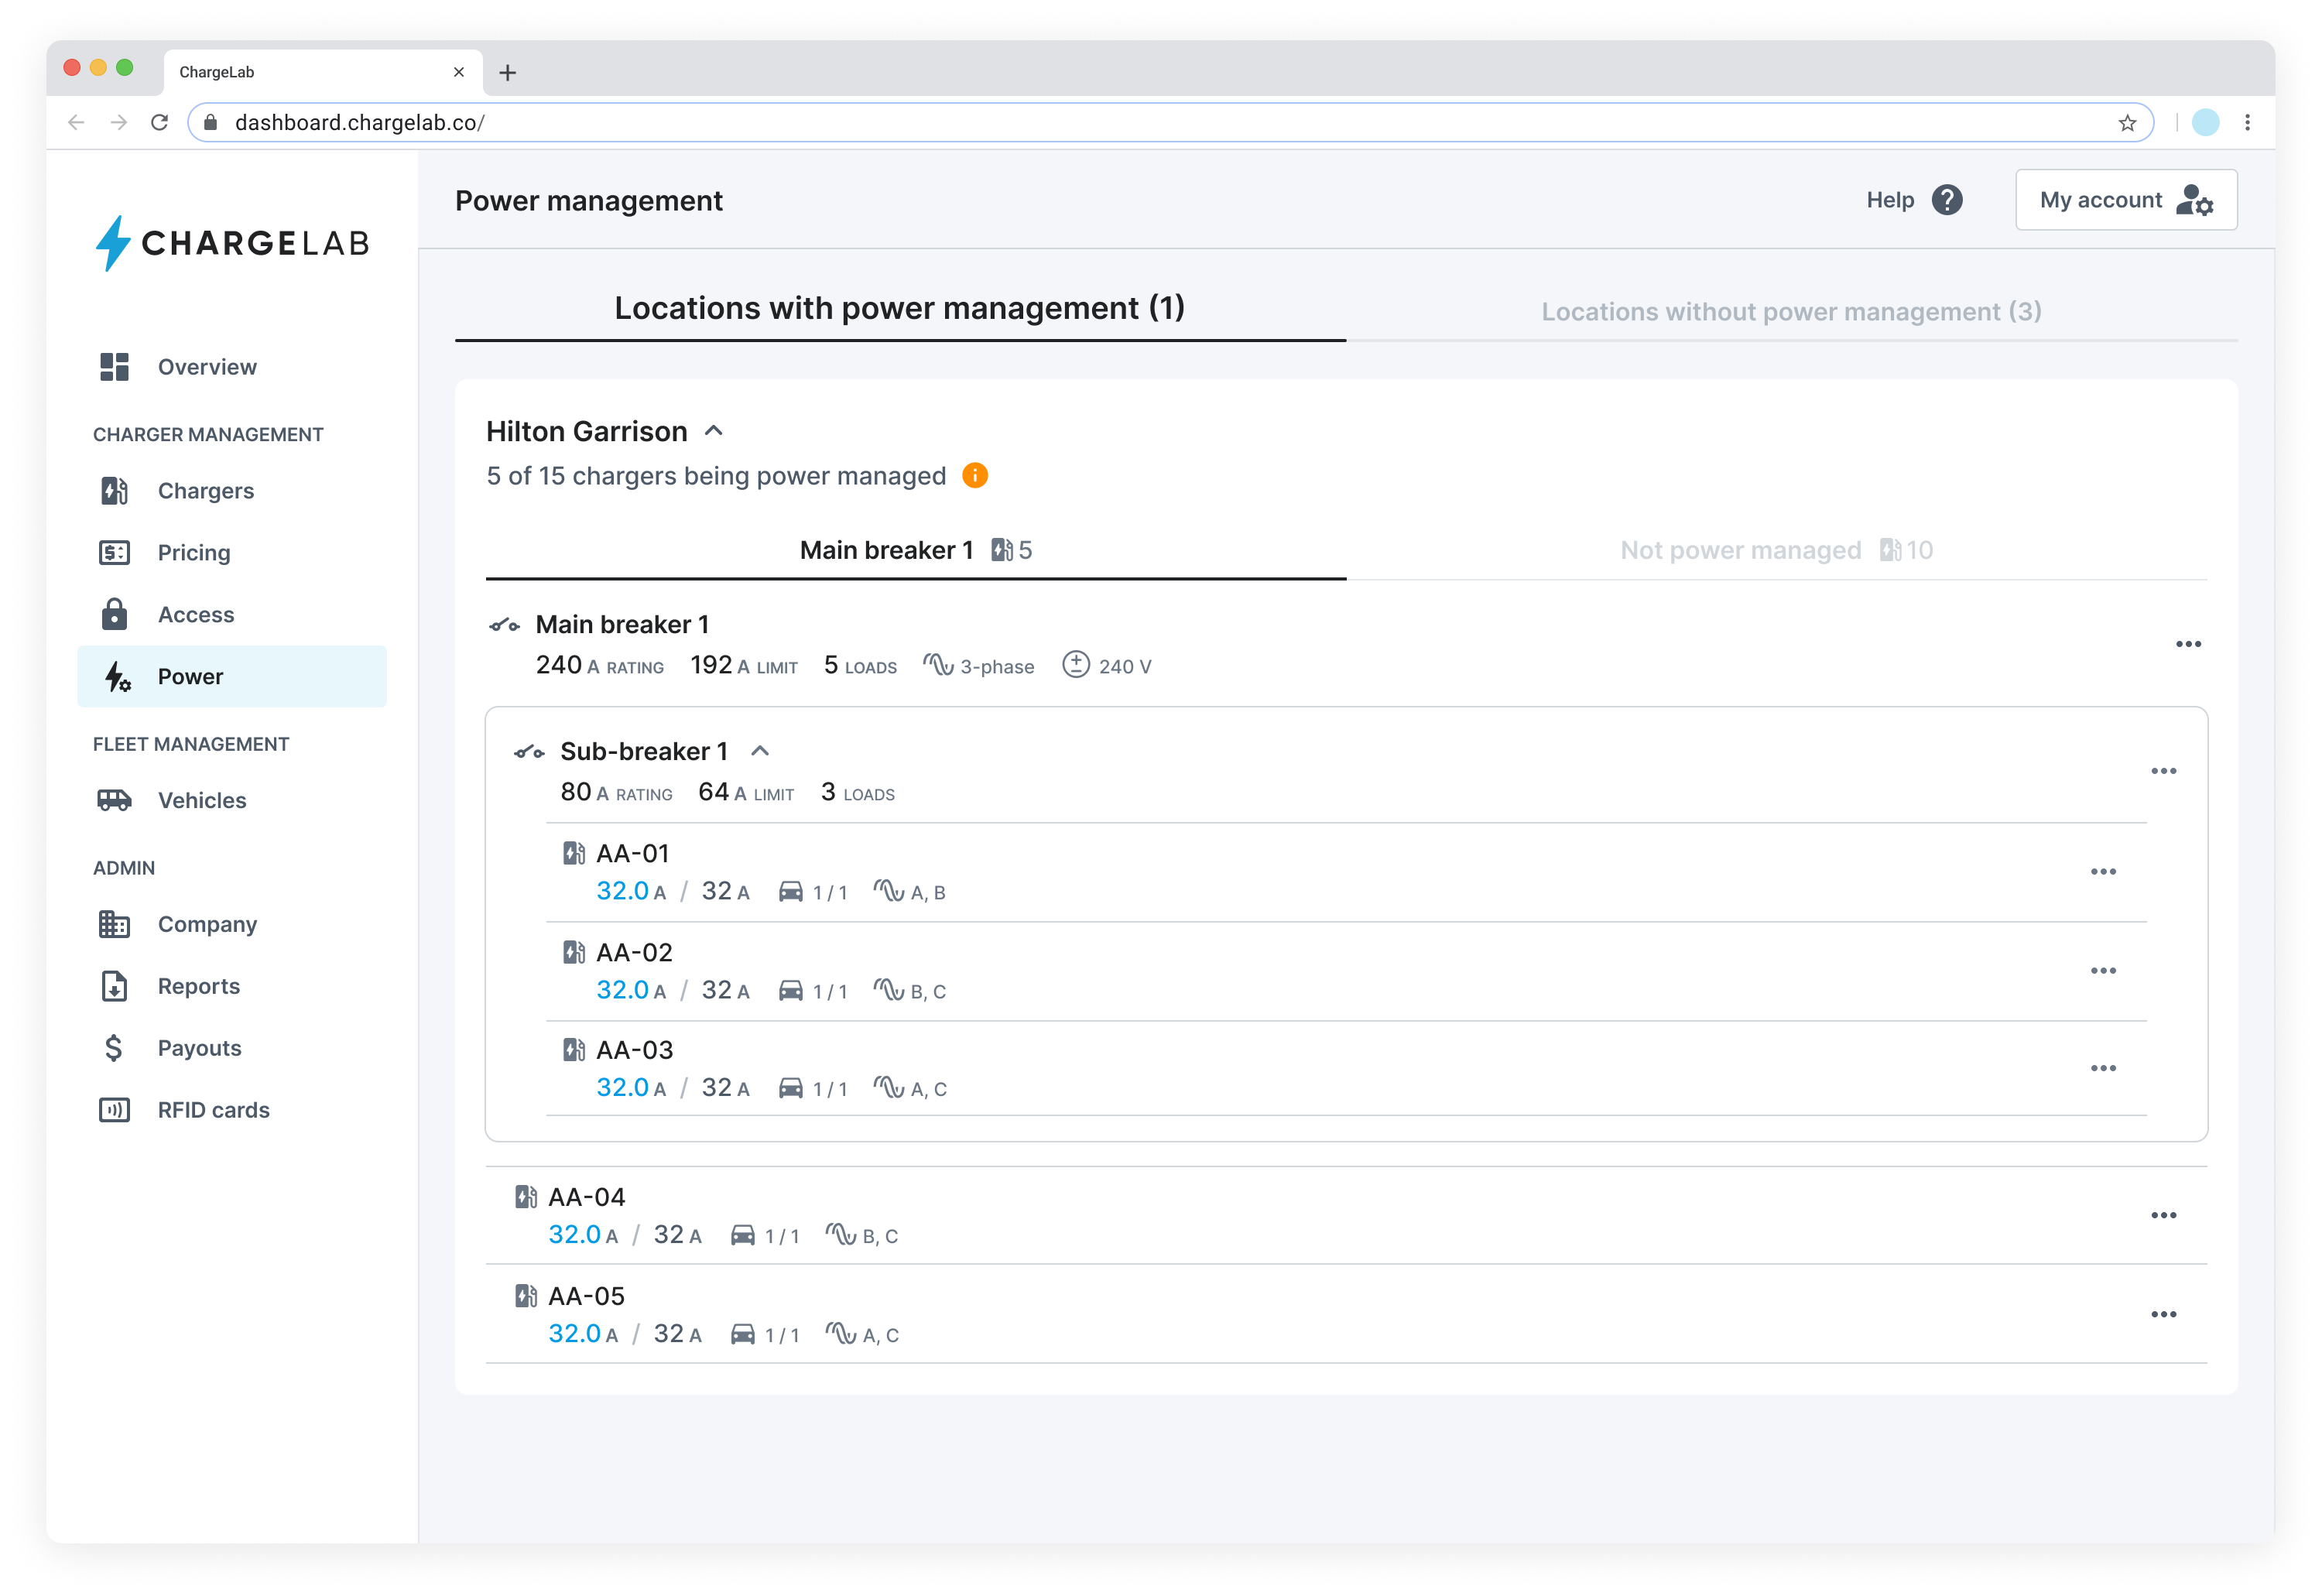Click the browser address bar
Screen dimensions: 2322x1596
pyautogui.click(x=1170, y=122)
